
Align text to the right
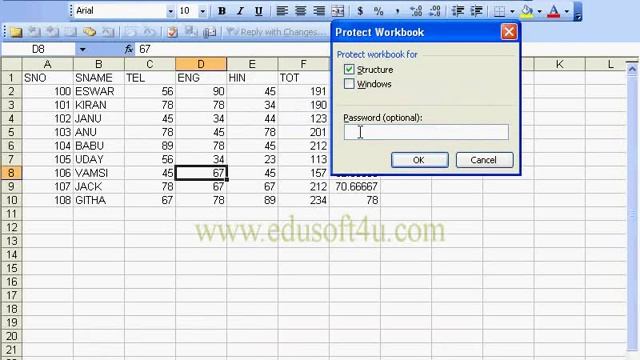(319, 11)
